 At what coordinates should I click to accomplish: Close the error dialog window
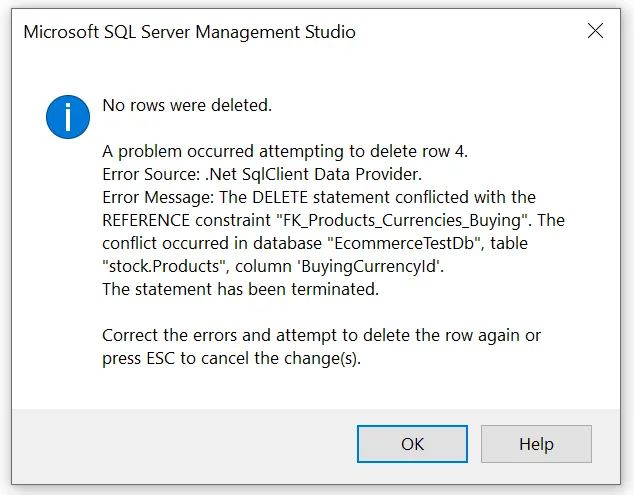pyautogui.click(x=595, y=31)
